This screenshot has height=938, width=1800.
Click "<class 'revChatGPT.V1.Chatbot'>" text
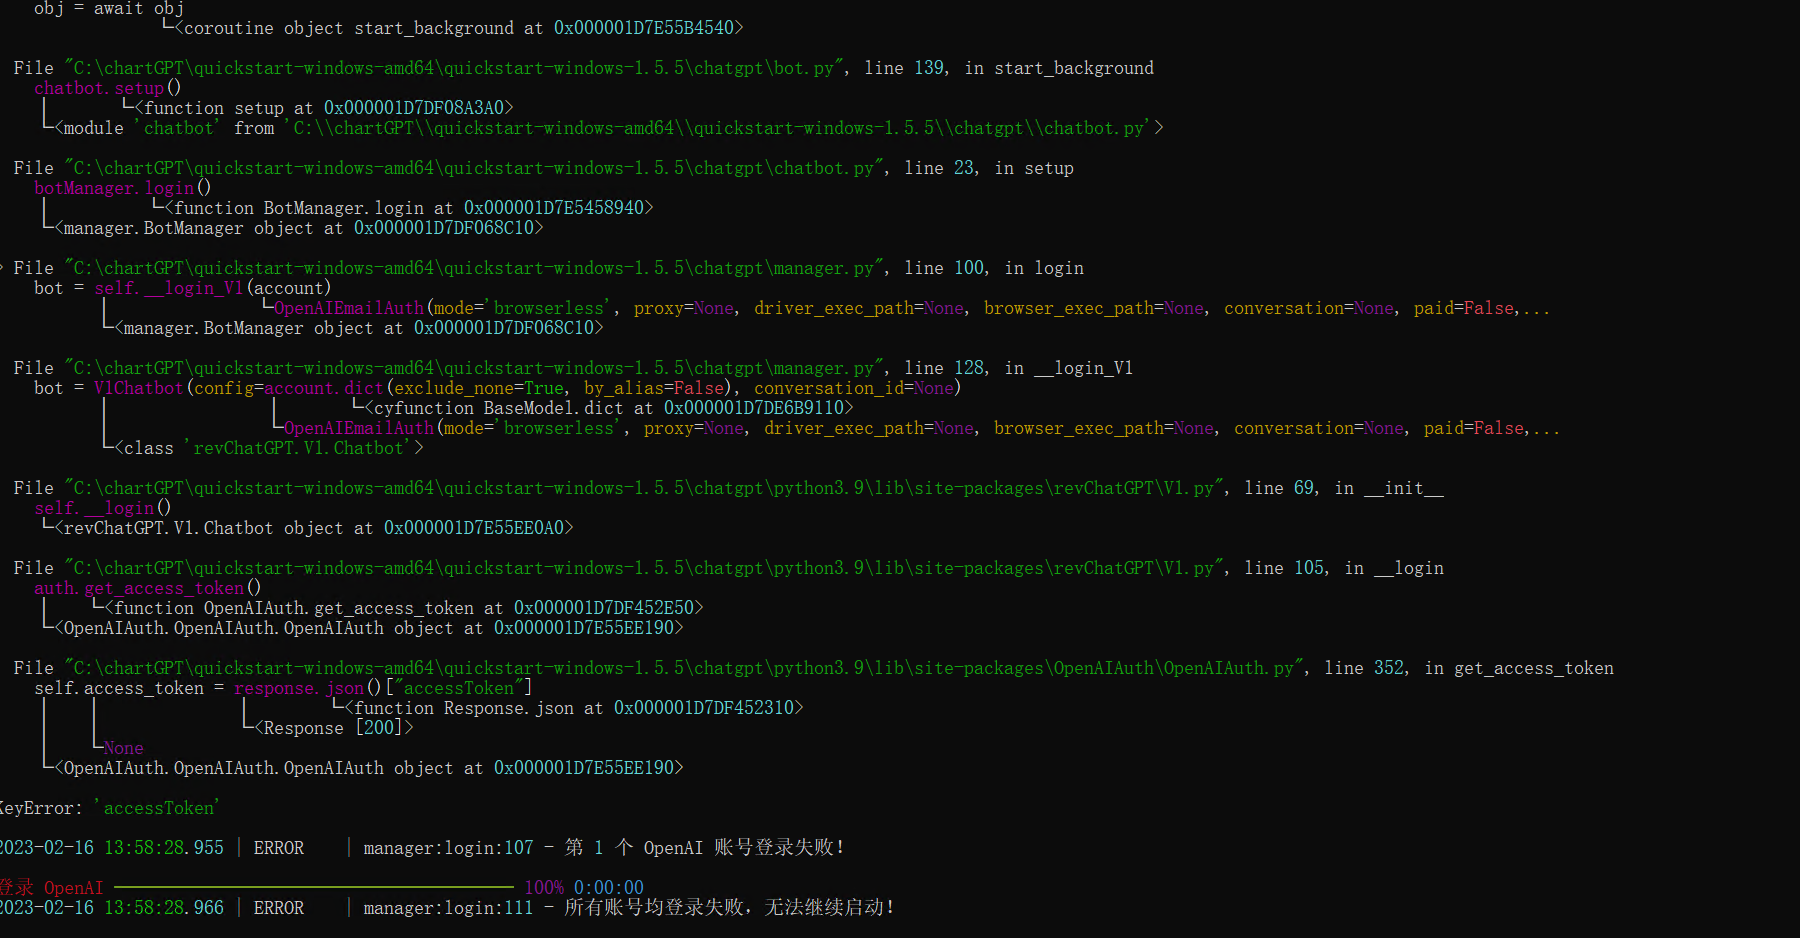click(x=269, y=448)
